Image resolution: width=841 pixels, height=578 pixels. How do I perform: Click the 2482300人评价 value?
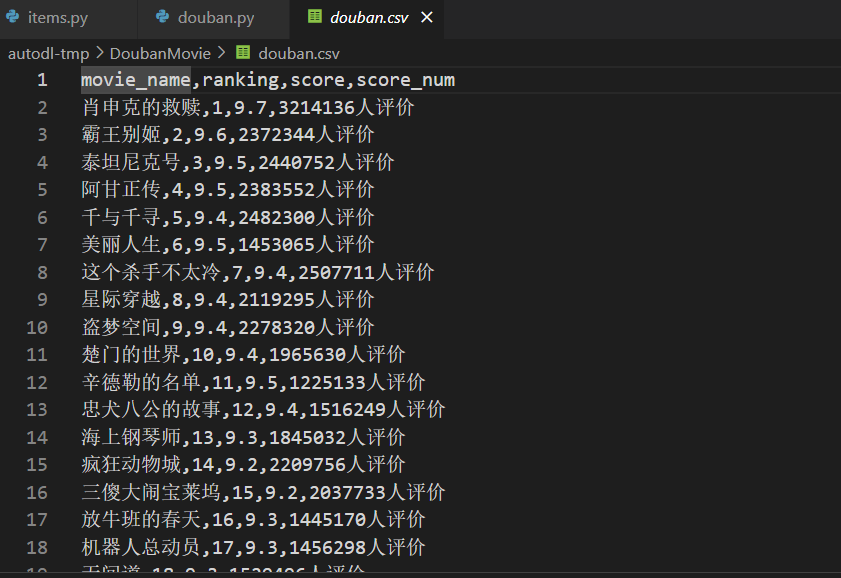(x=306, y=217)
